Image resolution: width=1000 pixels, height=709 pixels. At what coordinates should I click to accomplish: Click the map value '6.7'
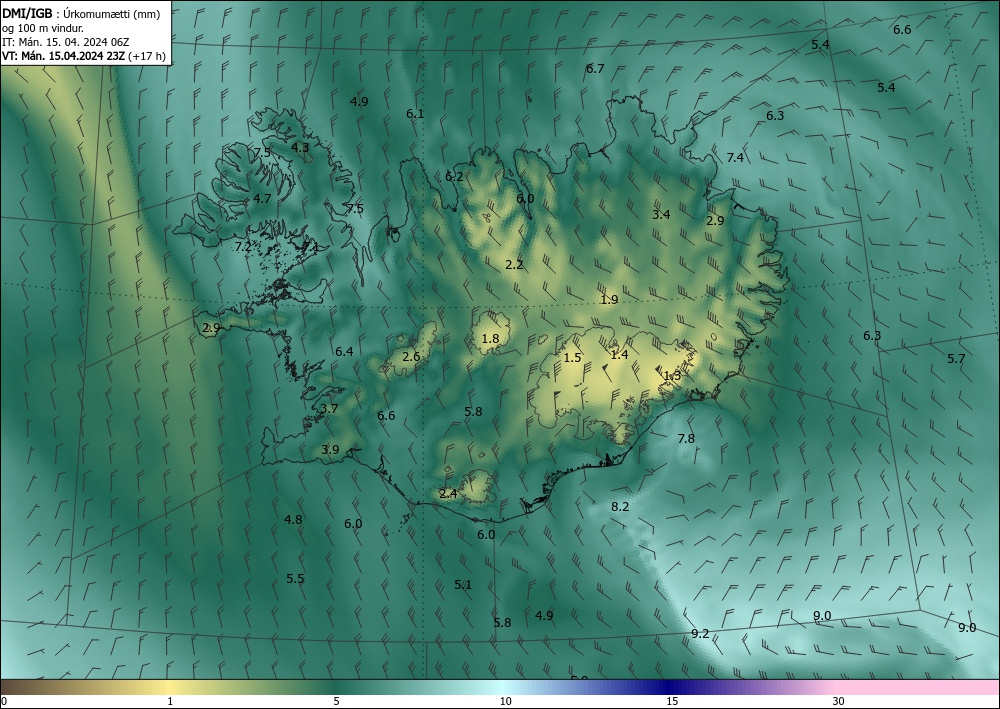coord(595,68)
